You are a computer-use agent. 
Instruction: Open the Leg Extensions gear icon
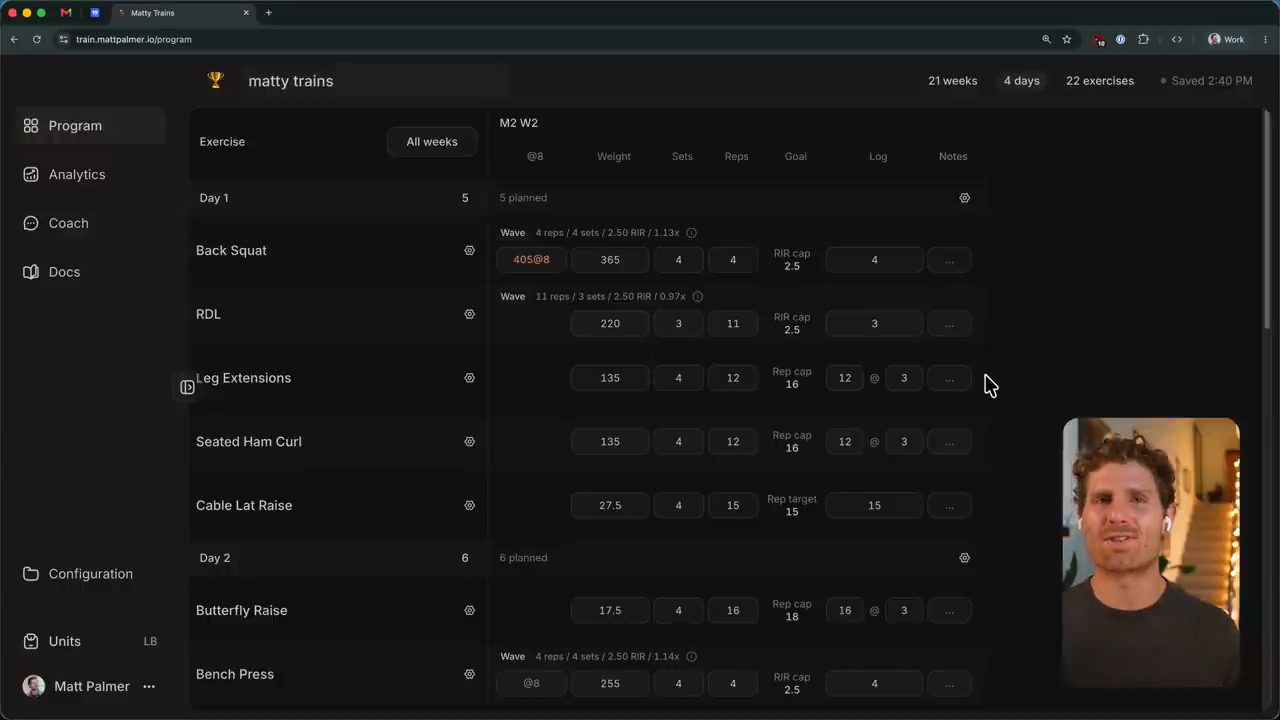coord(469,378)
